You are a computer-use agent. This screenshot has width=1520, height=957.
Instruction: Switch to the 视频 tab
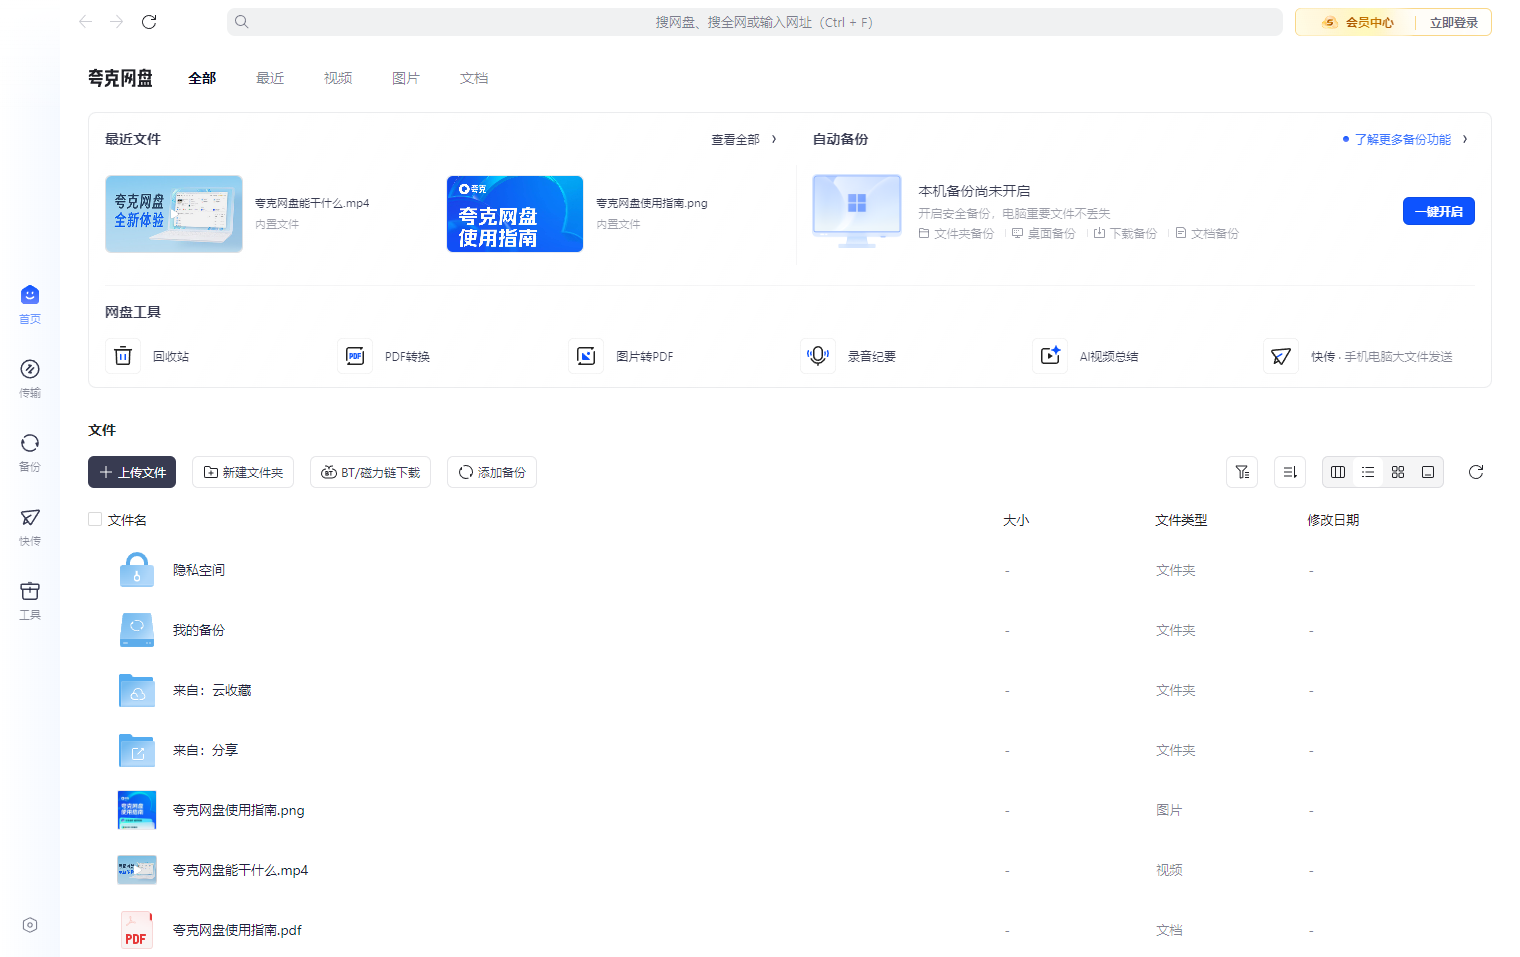pos(337,78)
